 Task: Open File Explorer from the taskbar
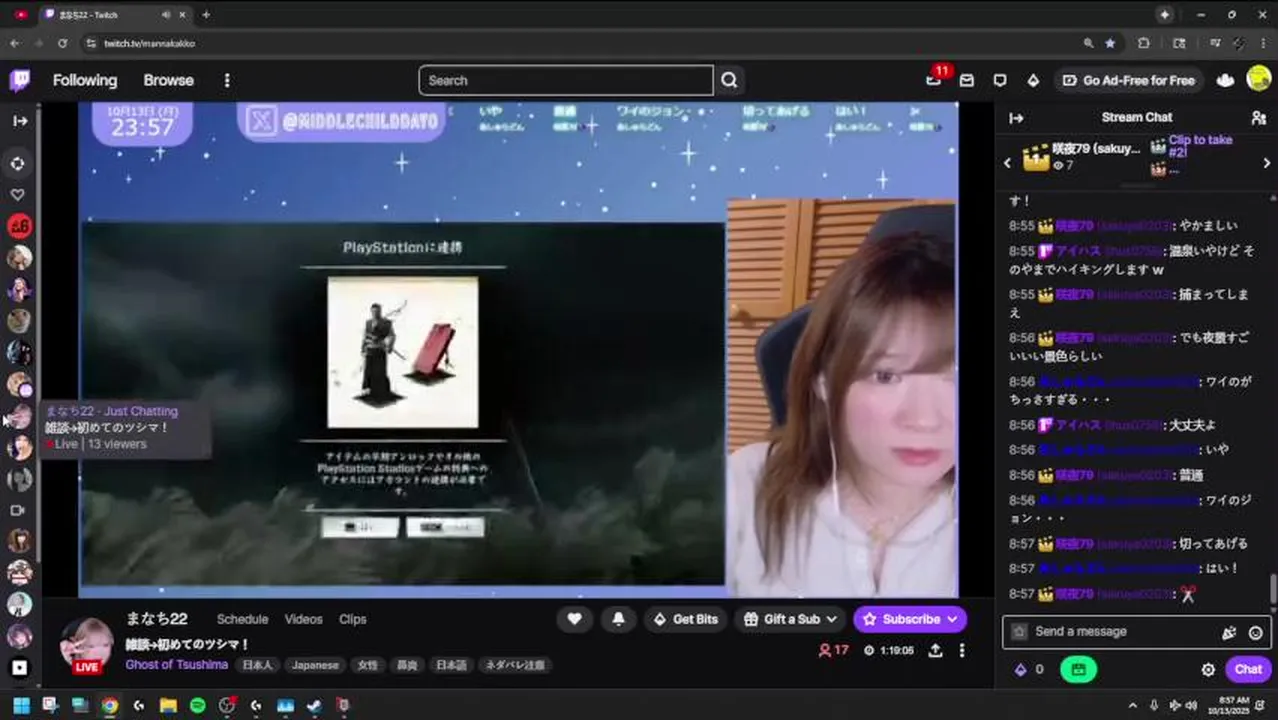click(168, 705)
